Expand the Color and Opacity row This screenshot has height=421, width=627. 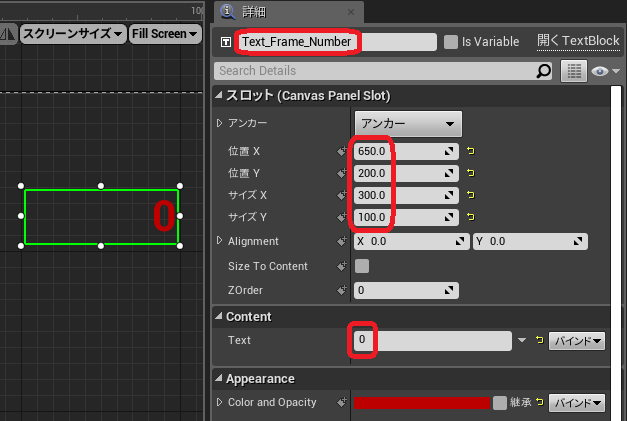pos(219,402)
